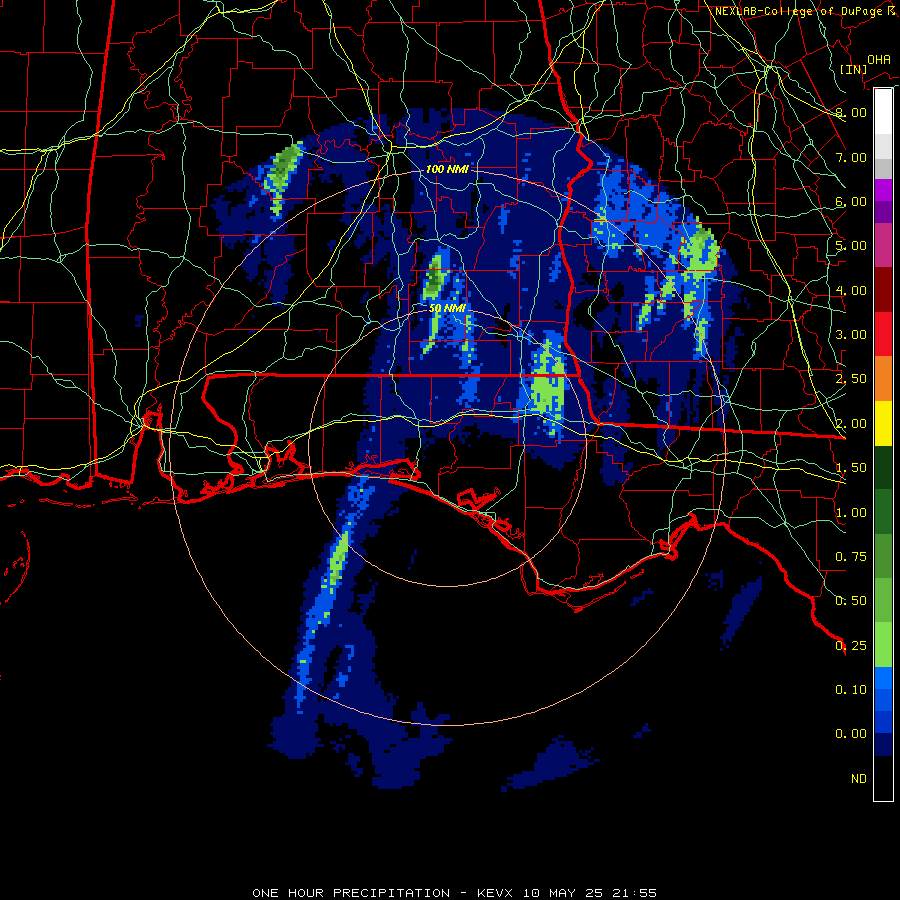The width and height of the screenshot is (900, 900).
Task: Click the 4.00 legend value
Action: [x=851, y=290]
